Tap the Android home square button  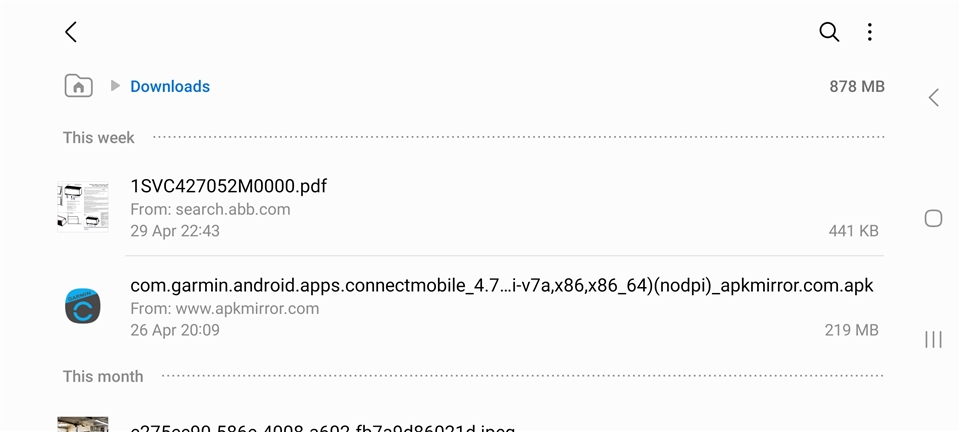[933, 218]
